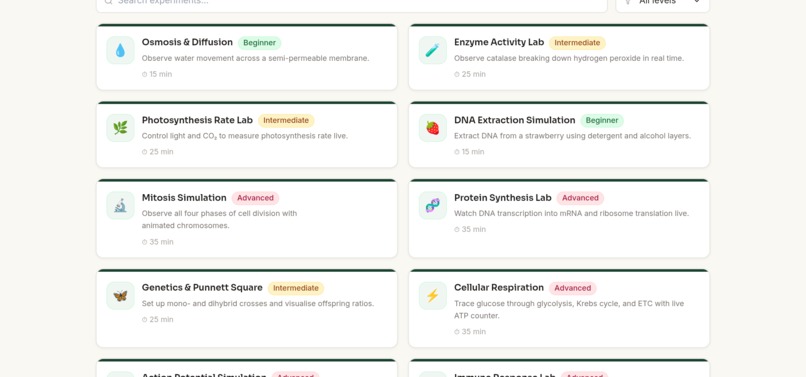
Task: Click 'Watch DNA transcription into mRNA' description
Action: tap(572, 213)
